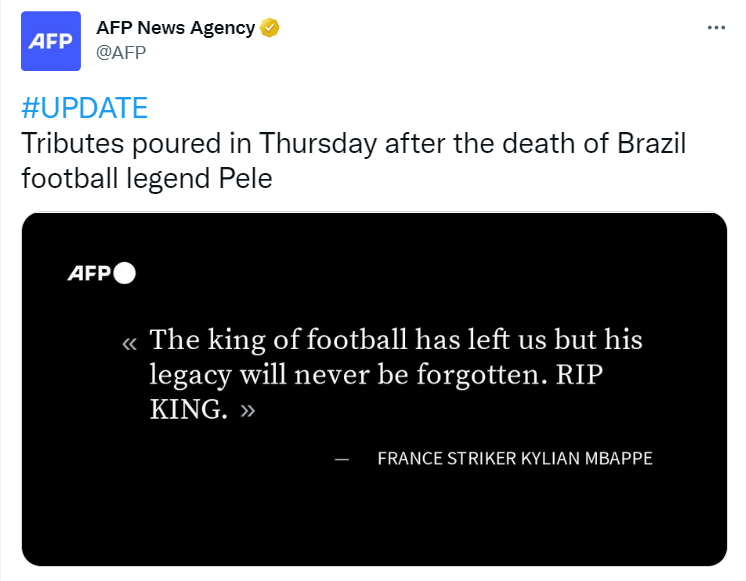Click the tweet text about Pele tributes
This screenshot has height=581, width=746.
353,161
